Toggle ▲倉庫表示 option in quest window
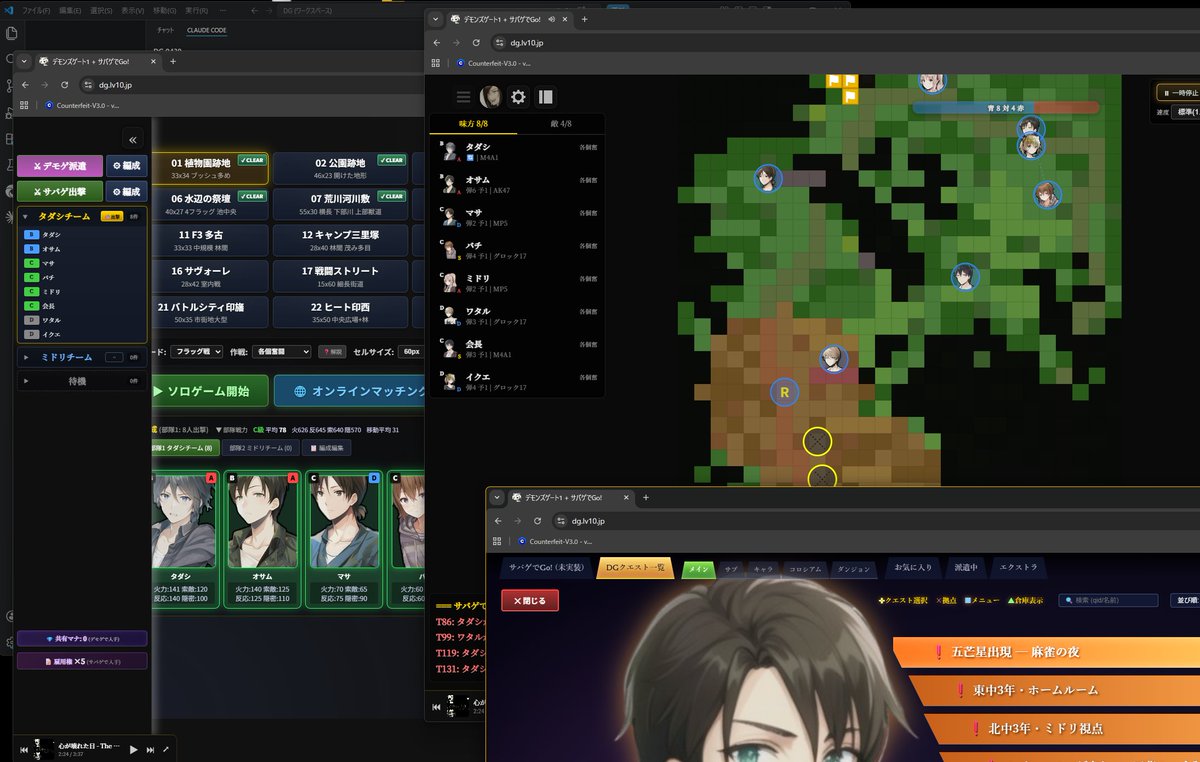 [1026, 600]
